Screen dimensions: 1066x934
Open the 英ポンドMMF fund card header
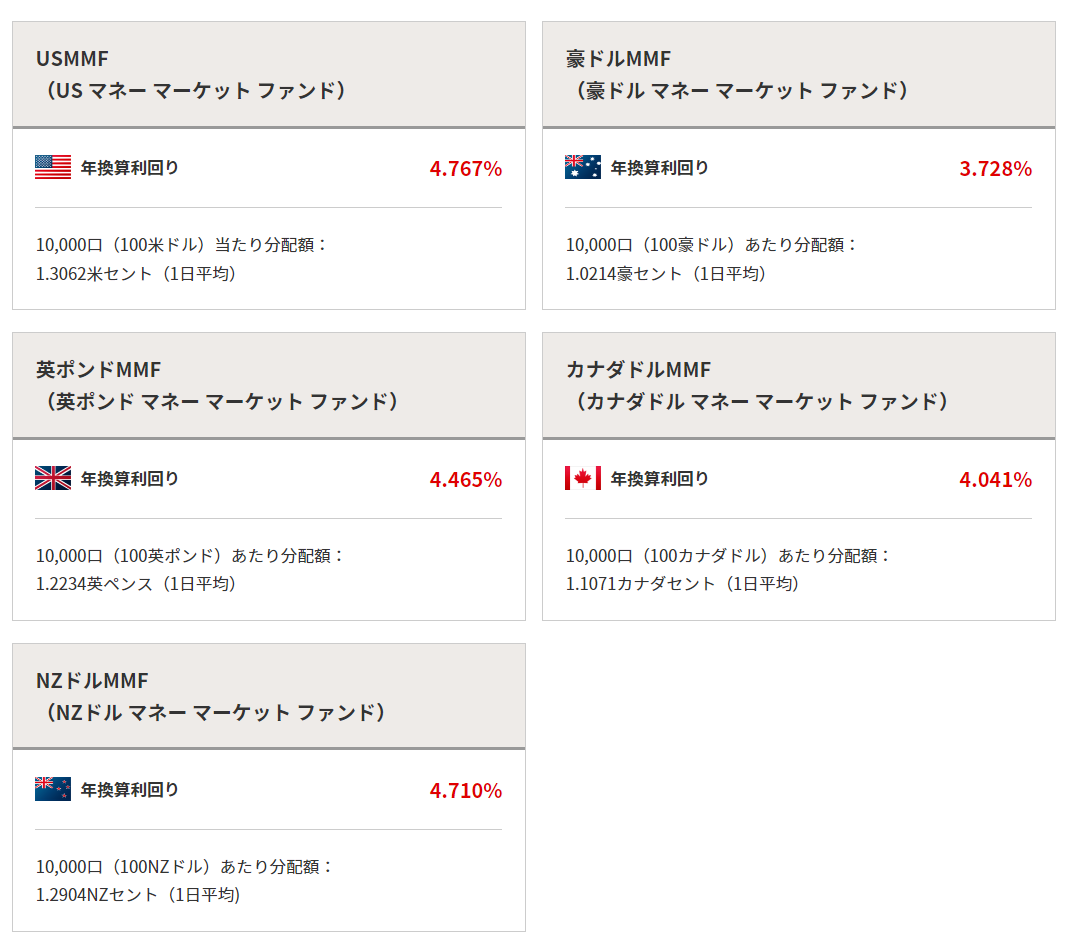click(x=268, y=386)
